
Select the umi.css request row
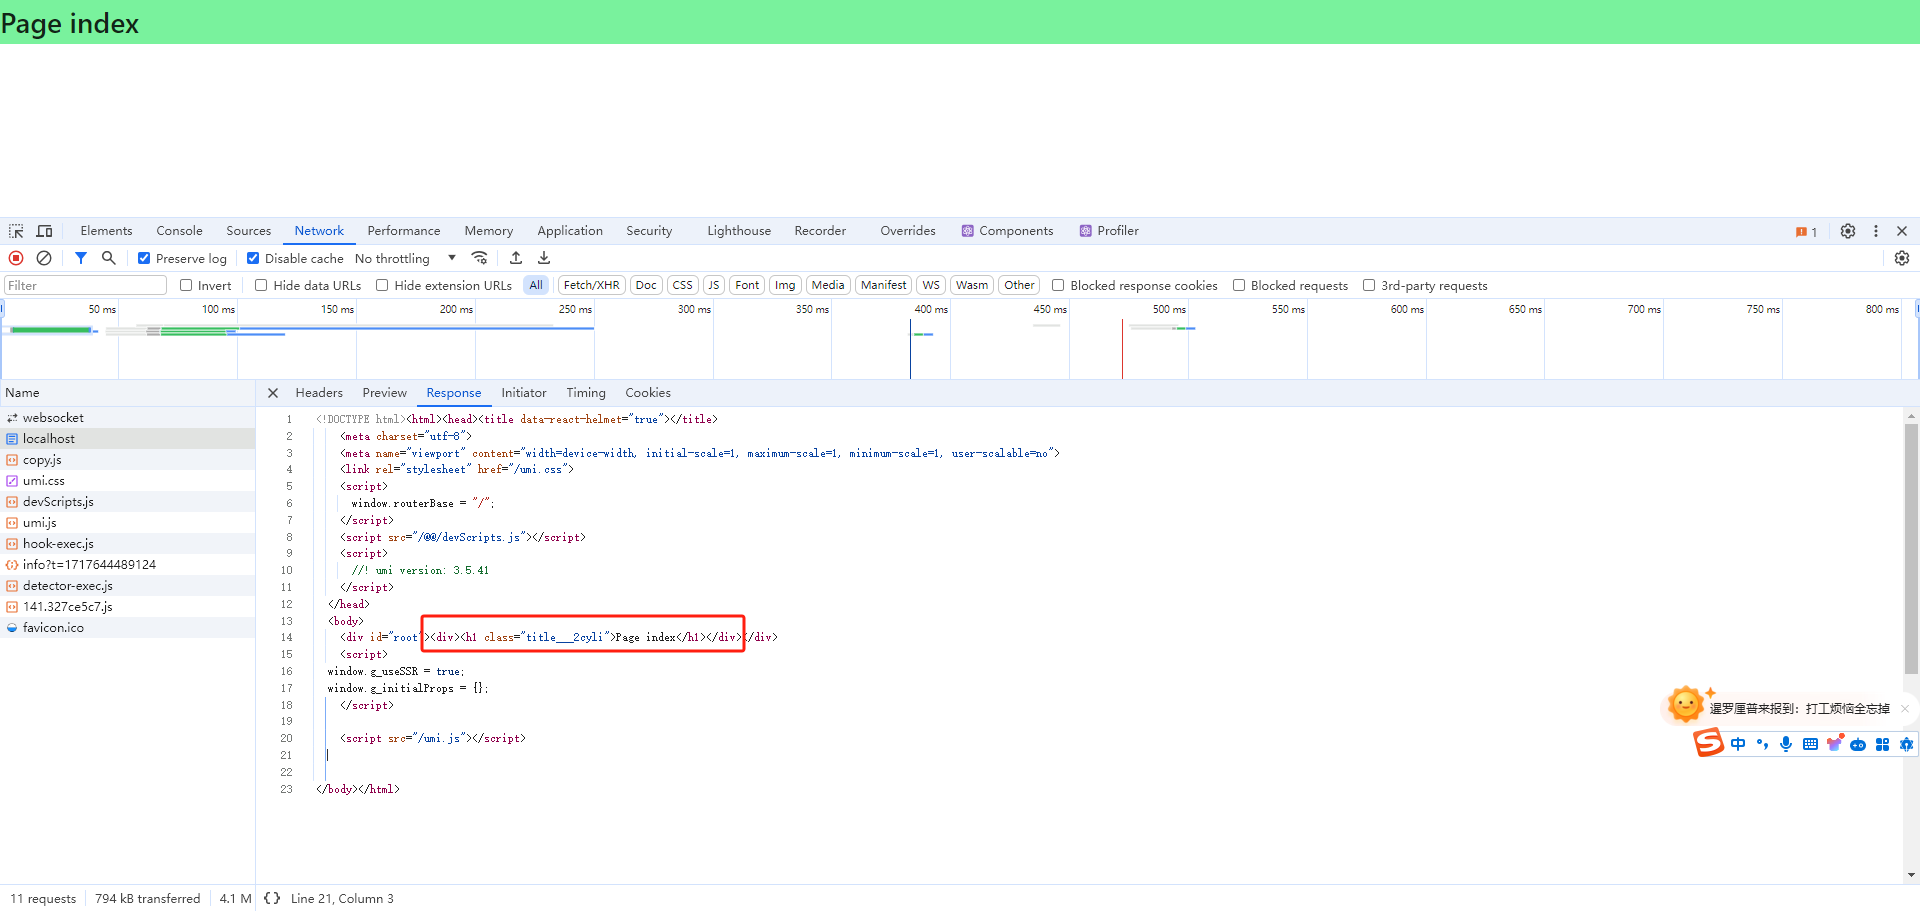127,481
